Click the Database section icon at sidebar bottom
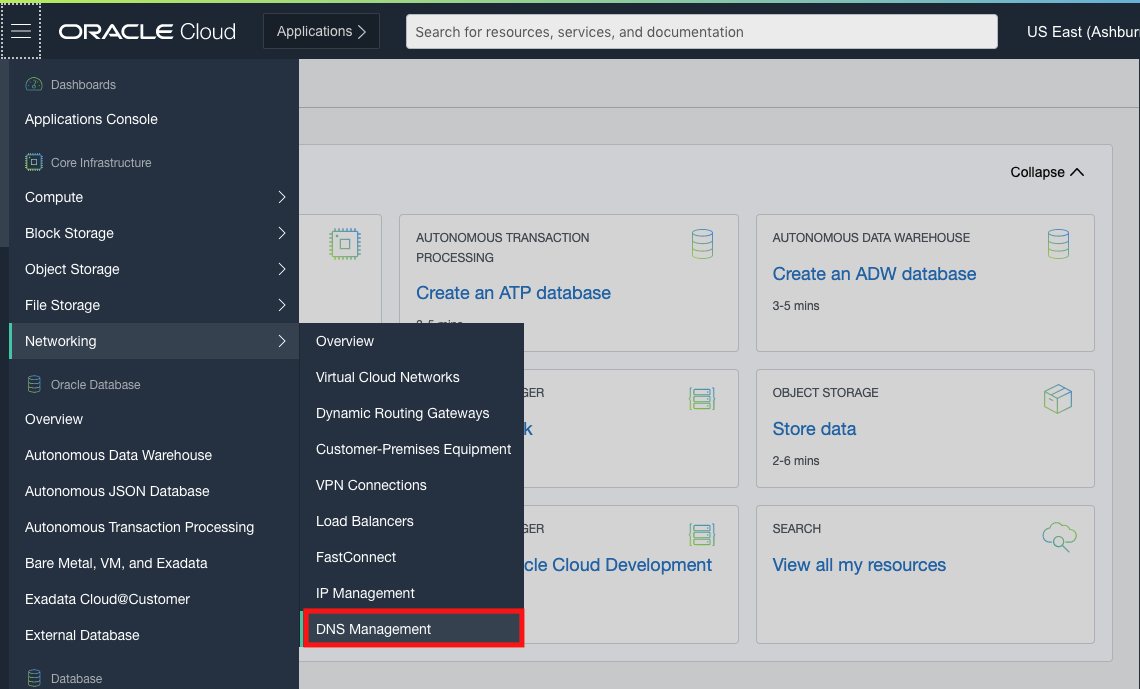The height and width of the screenshot is (689, 1140). tap(34, 677)
